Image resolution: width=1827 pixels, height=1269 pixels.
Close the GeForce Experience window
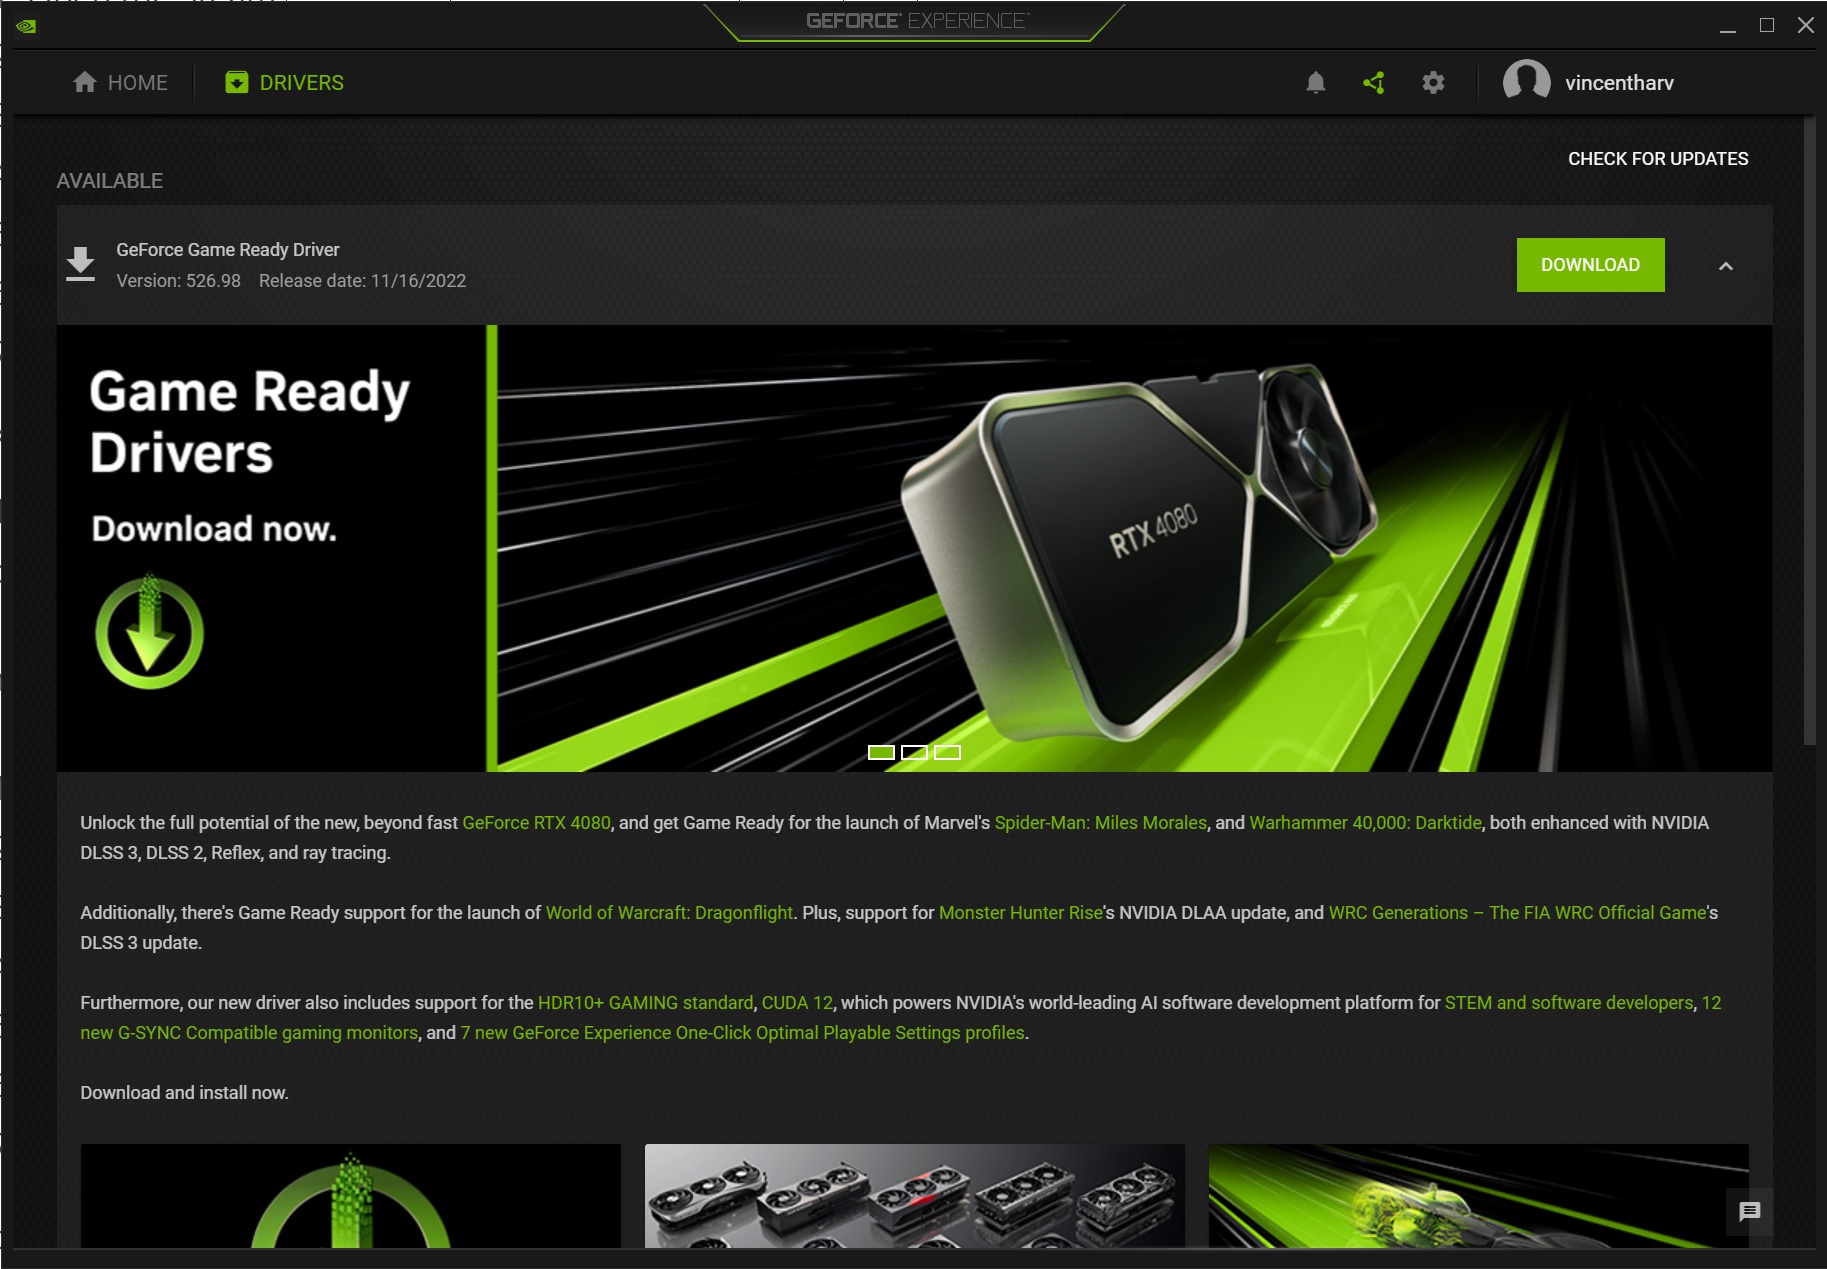coord(1805,26)
